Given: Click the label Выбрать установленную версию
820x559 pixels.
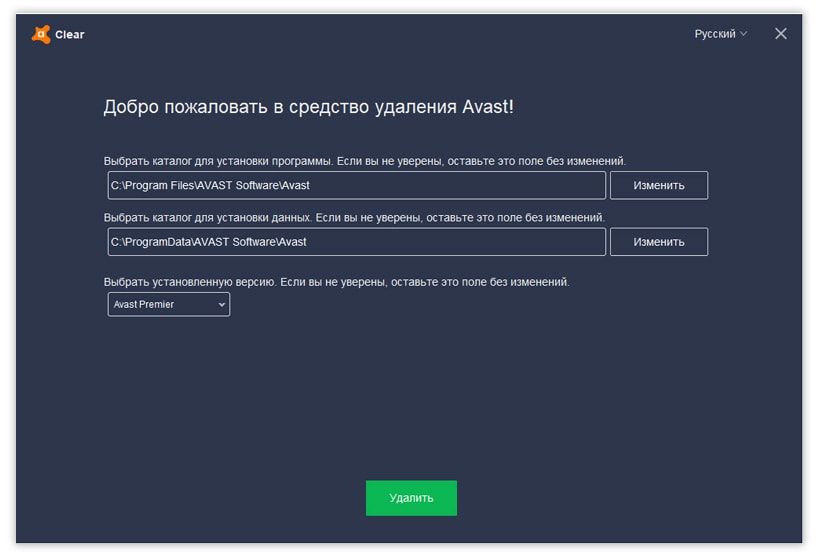Looking at the screenshot, I should pos(190,282).
